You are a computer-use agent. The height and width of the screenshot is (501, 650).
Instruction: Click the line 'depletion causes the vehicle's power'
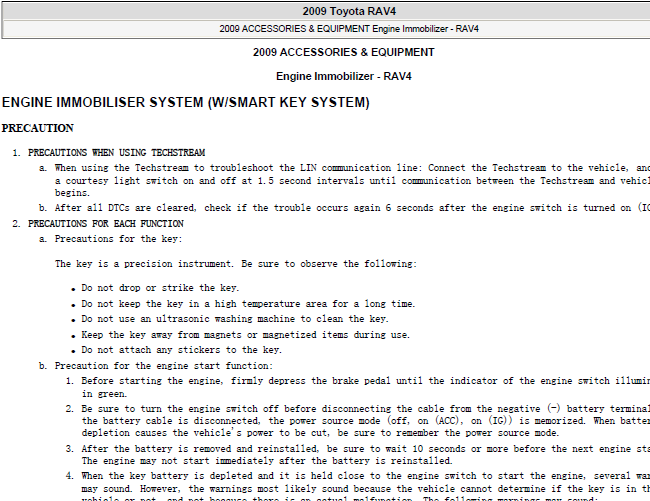(320, 433)
